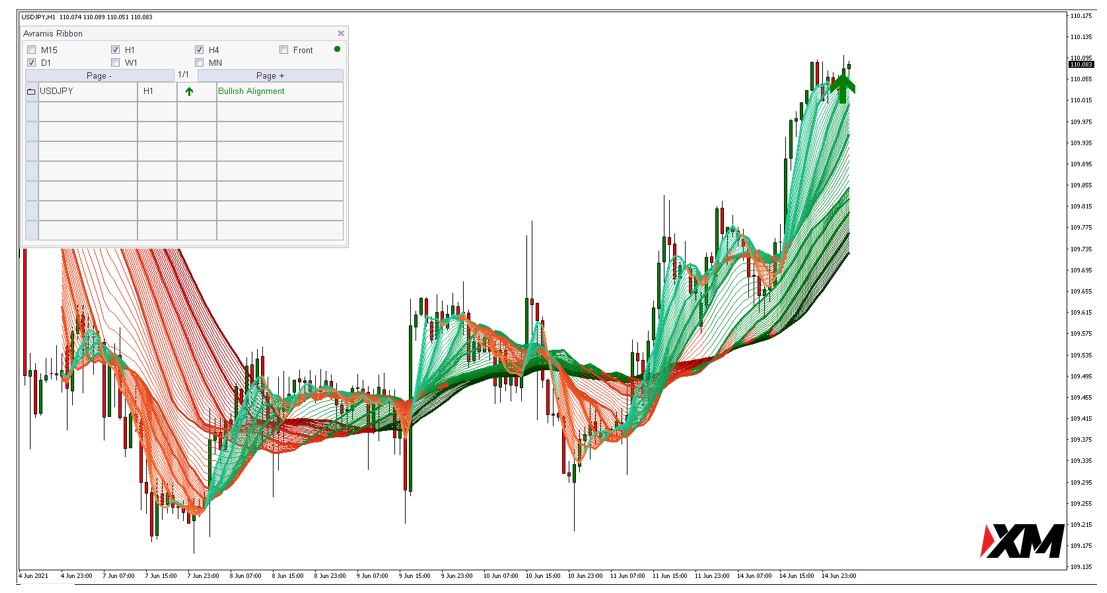Go to next page with Page +
The image size is (1107, 593).
[x=270, y=76]
